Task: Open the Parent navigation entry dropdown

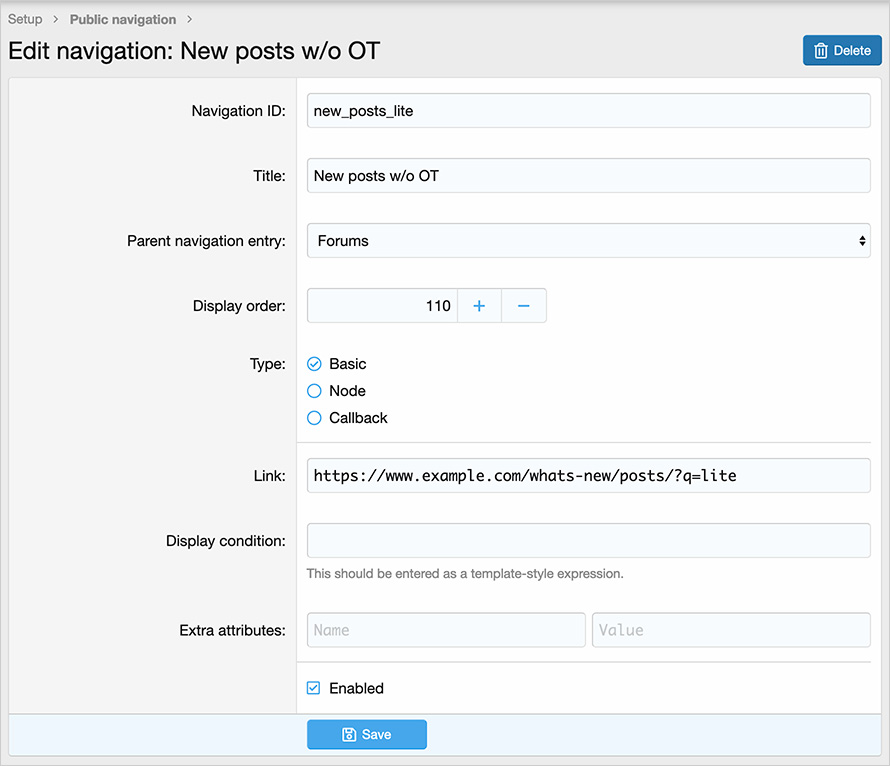Action: [588, 241]
